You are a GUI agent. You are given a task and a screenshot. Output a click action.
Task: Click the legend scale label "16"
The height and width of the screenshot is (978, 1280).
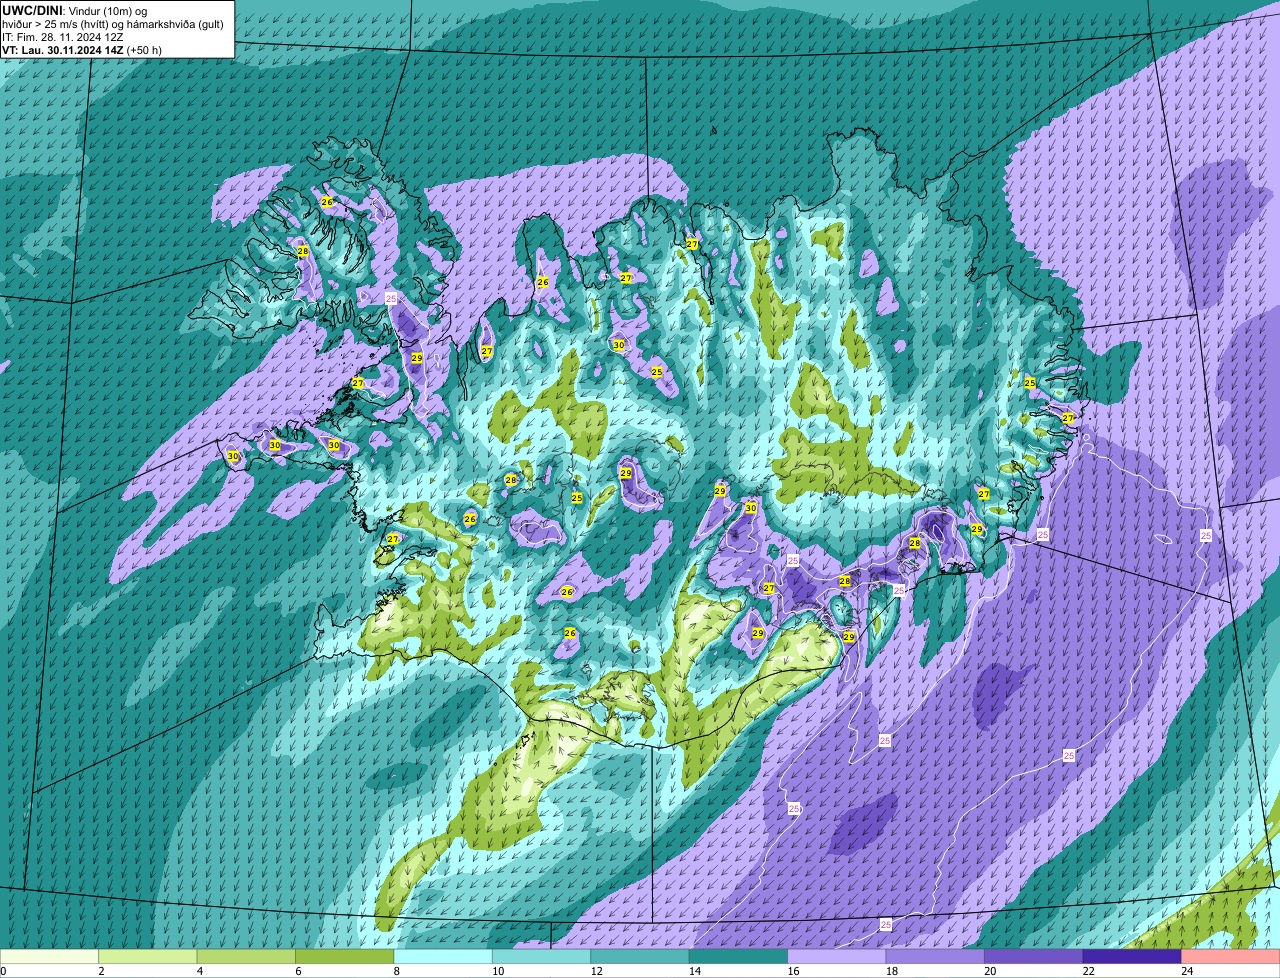pos(792,971)
